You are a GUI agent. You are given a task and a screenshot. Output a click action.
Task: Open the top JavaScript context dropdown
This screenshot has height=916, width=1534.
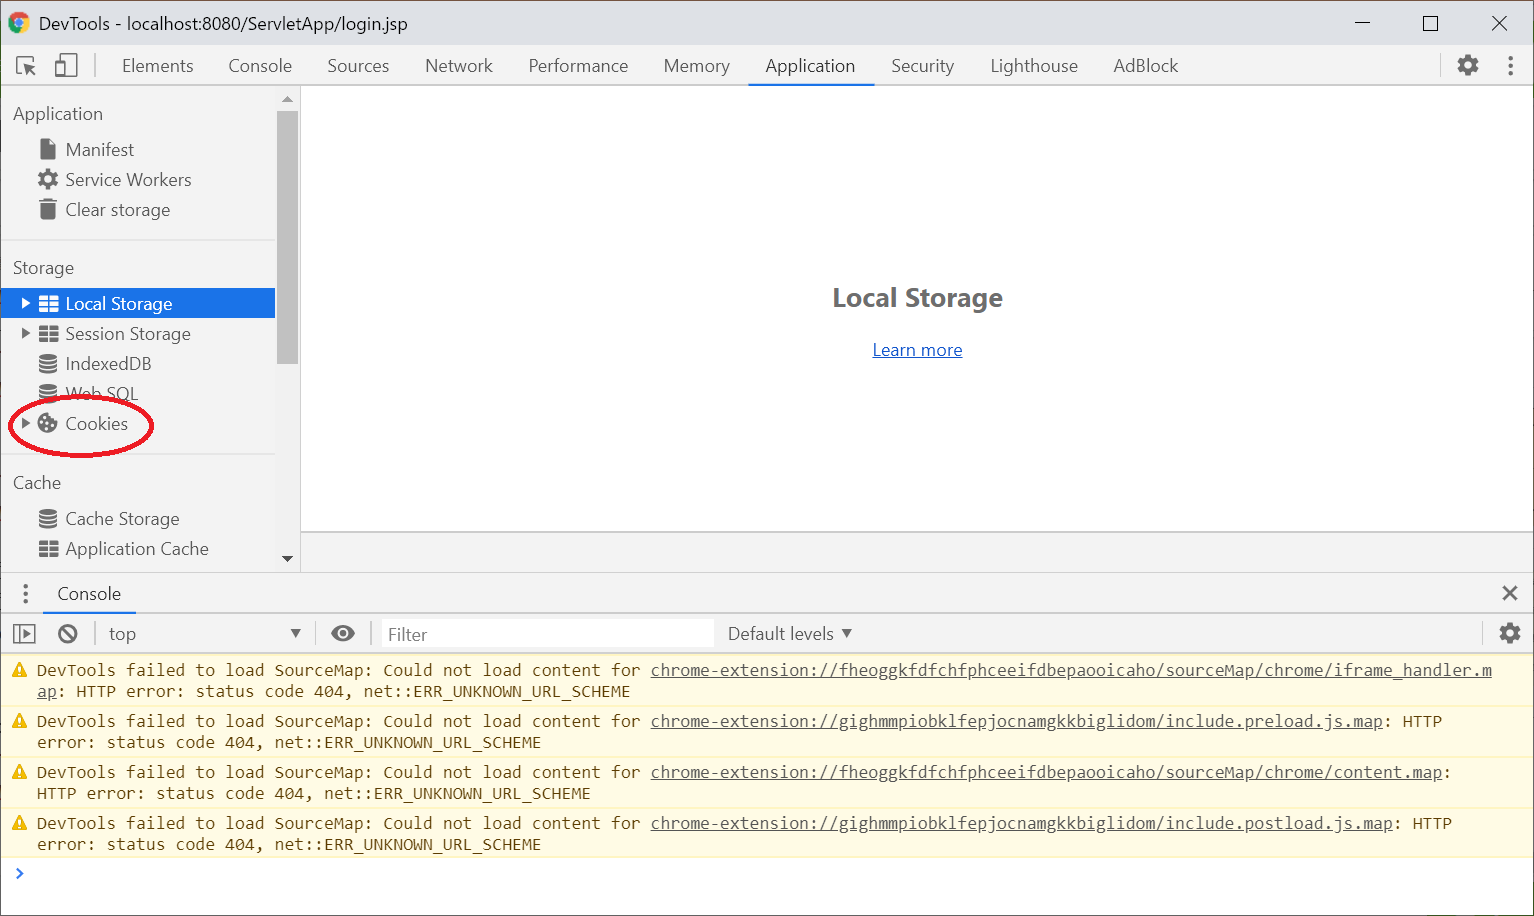point(205,633)
